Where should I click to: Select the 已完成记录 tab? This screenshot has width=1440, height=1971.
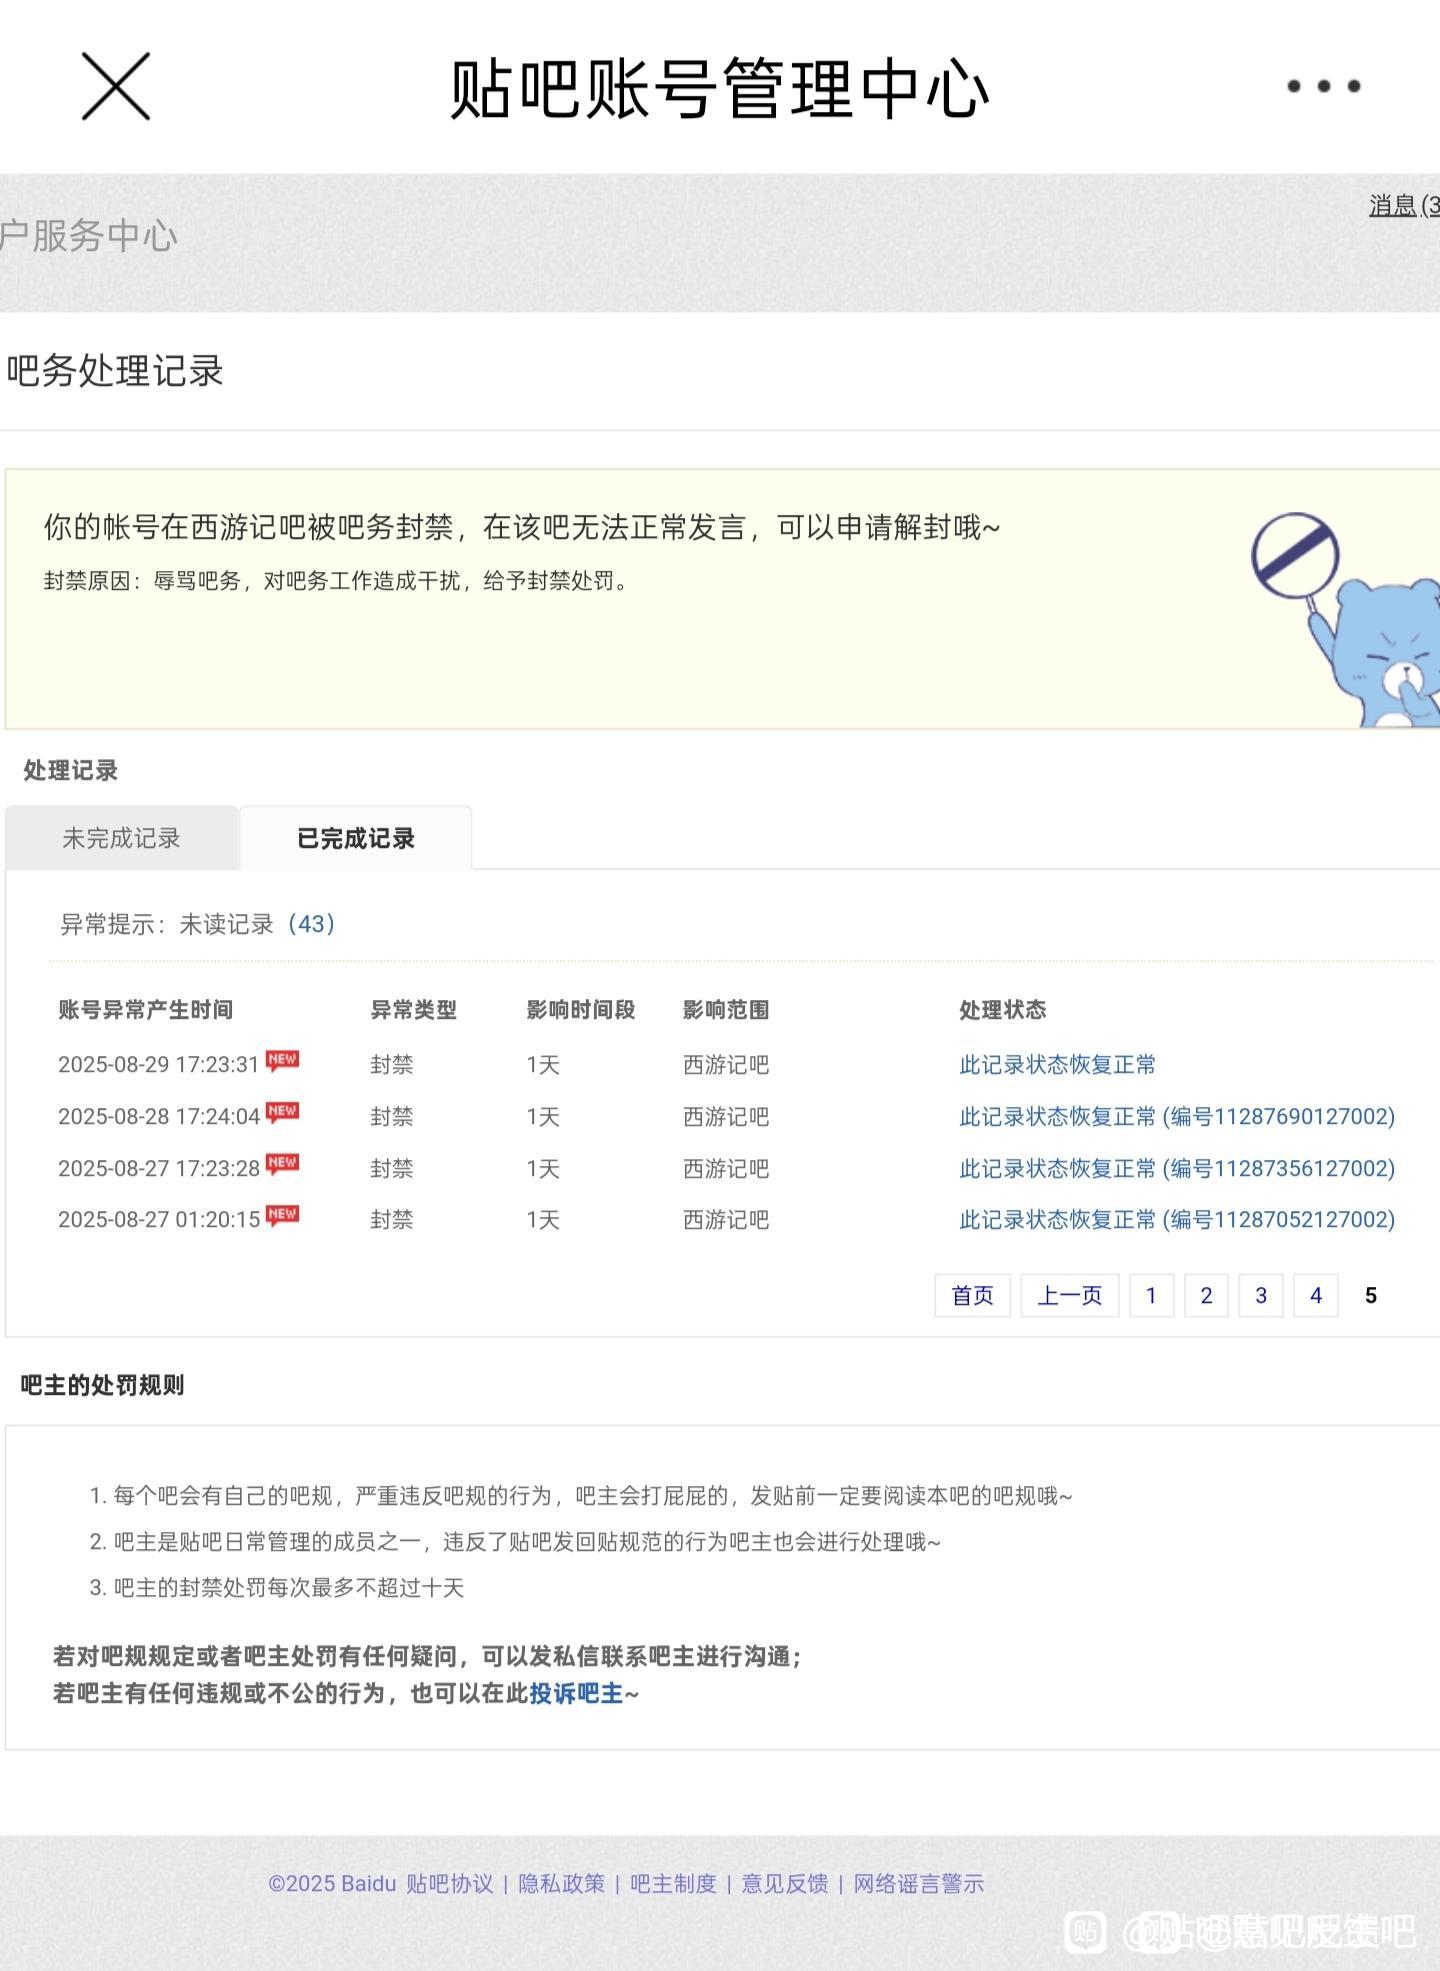[x=356, y=838]
